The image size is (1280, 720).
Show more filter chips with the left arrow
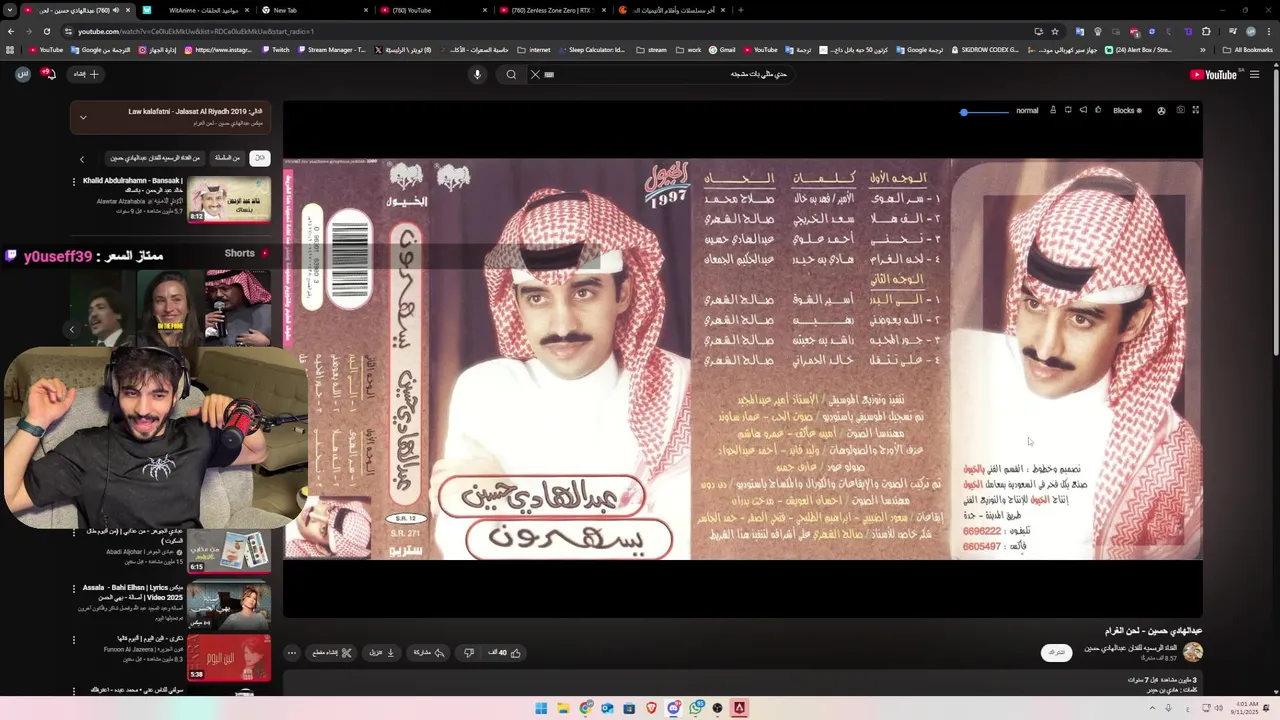coord(82,158)
